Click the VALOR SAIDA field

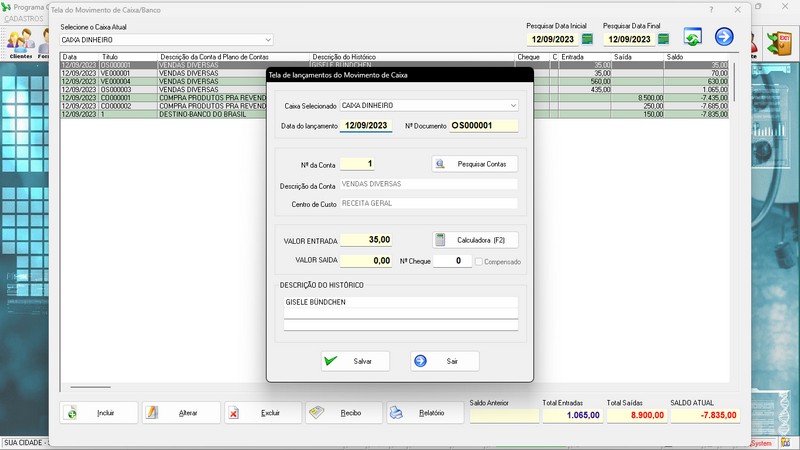coord(366,261)
